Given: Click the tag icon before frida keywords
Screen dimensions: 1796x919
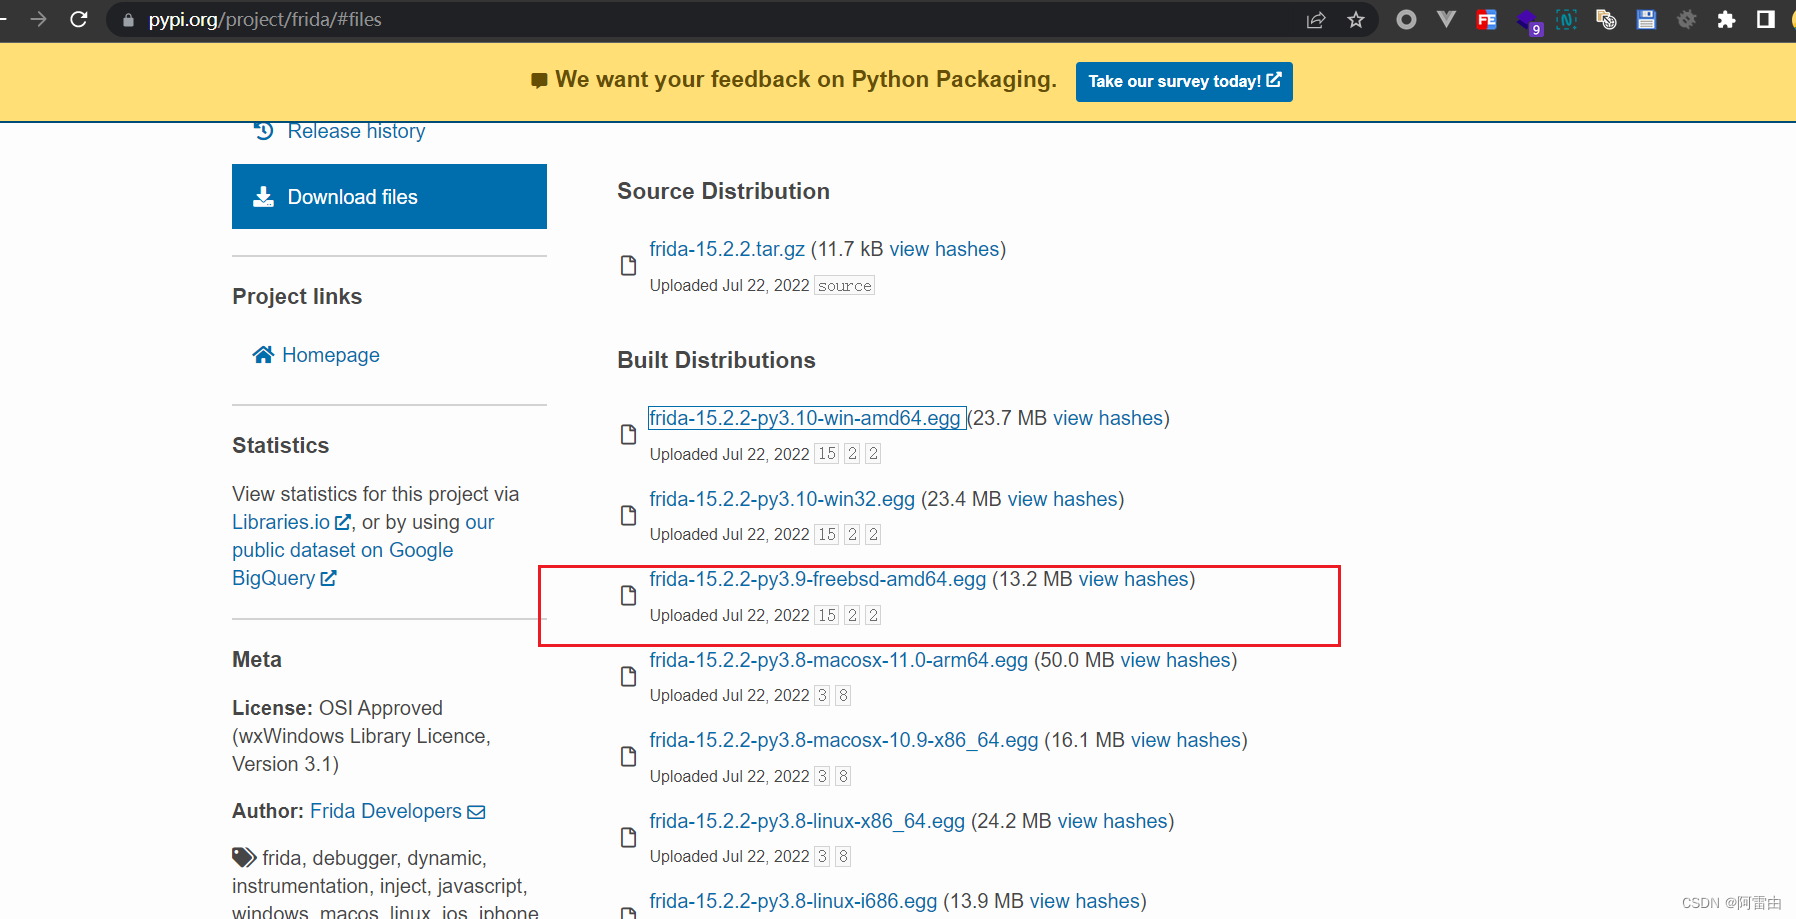Looking at the screenshot, I should [243, 857].
